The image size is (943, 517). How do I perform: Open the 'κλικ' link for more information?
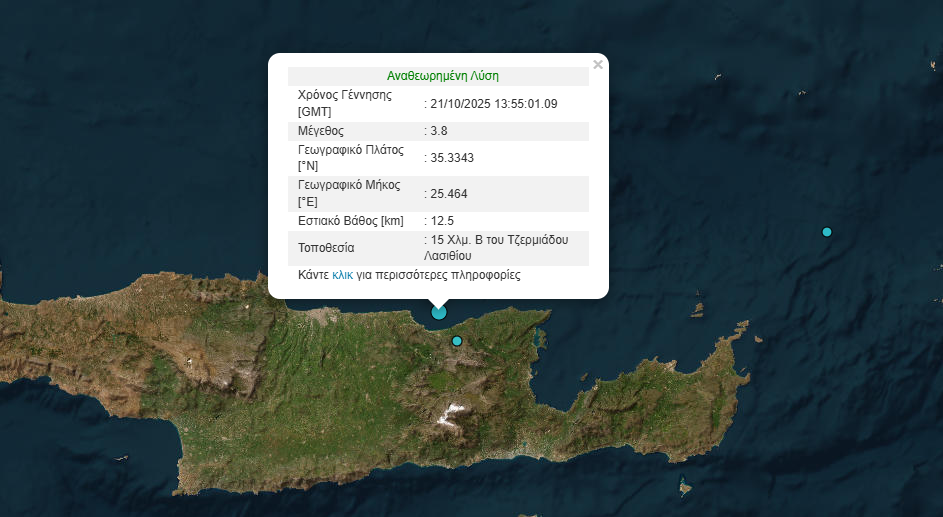tap(343, 274)
